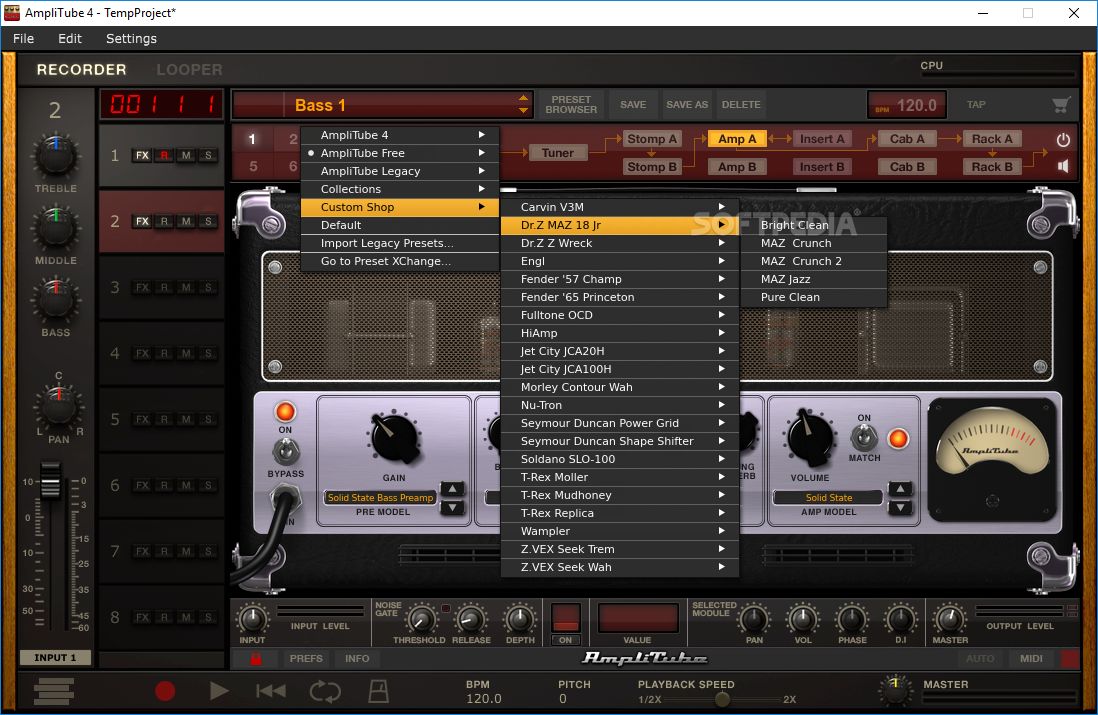Toggle the metronome icon
This screenshot has width=1098, height=715.
pos(379,690)
